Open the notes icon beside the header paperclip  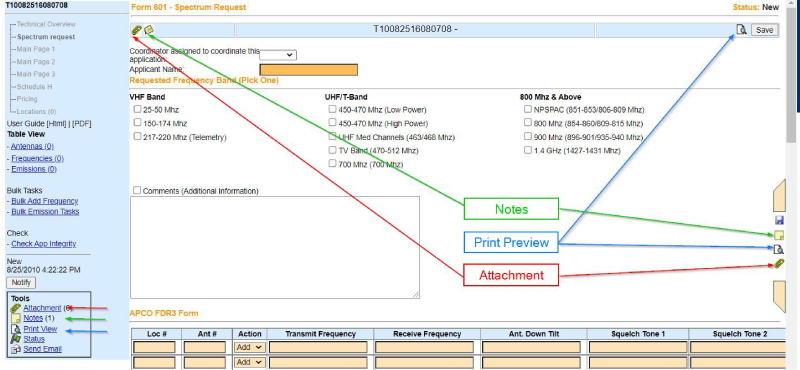[x=148, y=30]
